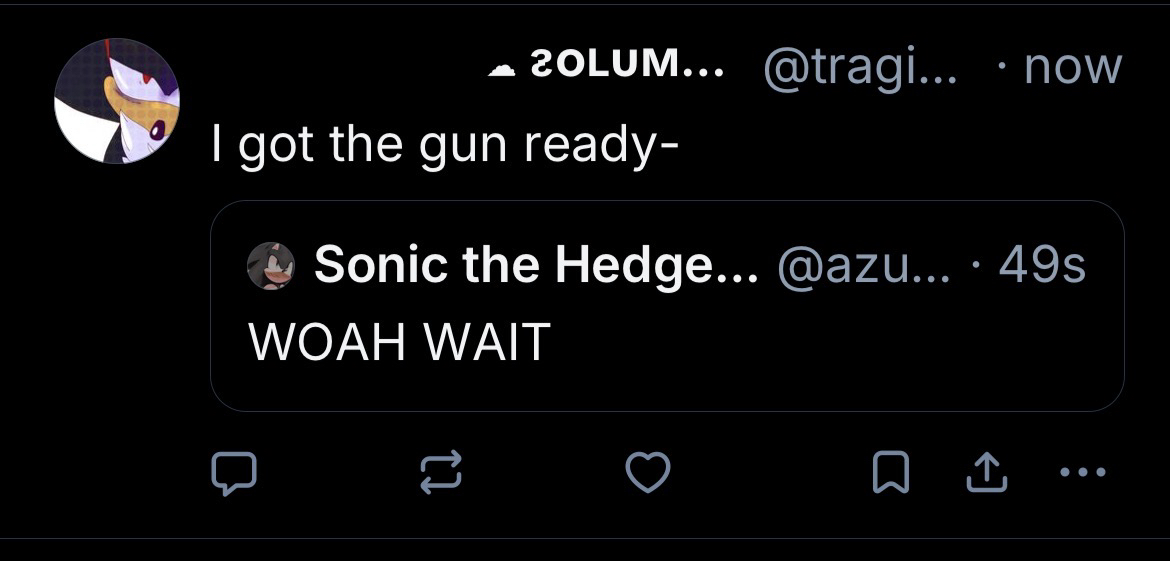This screenshot has width=1170, height=561.
Task: Repost the tweet using the retweet icon
Action: [443, 474]
